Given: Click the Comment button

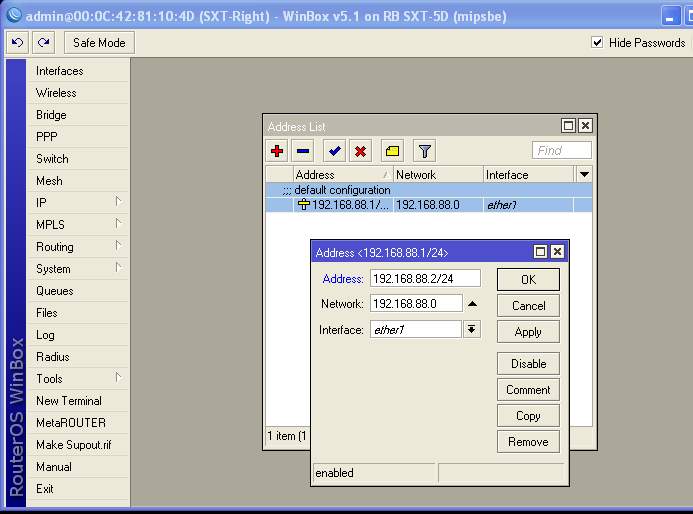Looking at the screenshot, I should click(x=528, y=390).
